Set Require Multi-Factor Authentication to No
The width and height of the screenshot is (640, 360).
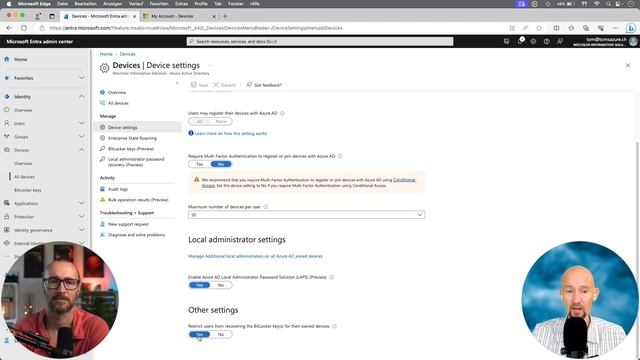click(x=221, y=164)
